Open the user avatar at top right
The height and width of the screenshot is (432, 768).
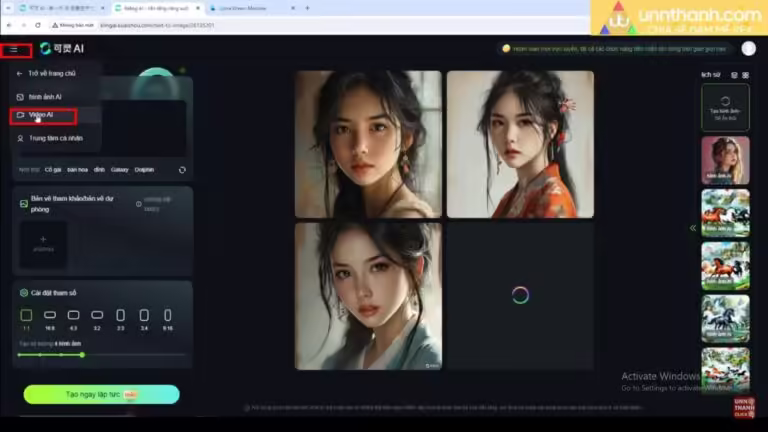(x=748, y=48)
